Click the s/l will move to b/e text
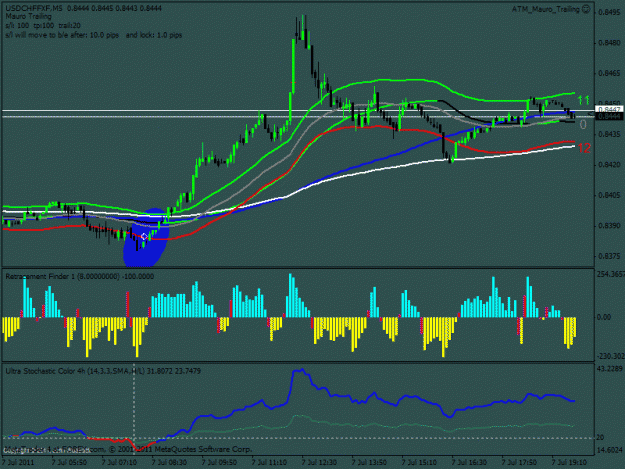Image resolution: width=625 pixels, height=469 pixels. [94, 35]
